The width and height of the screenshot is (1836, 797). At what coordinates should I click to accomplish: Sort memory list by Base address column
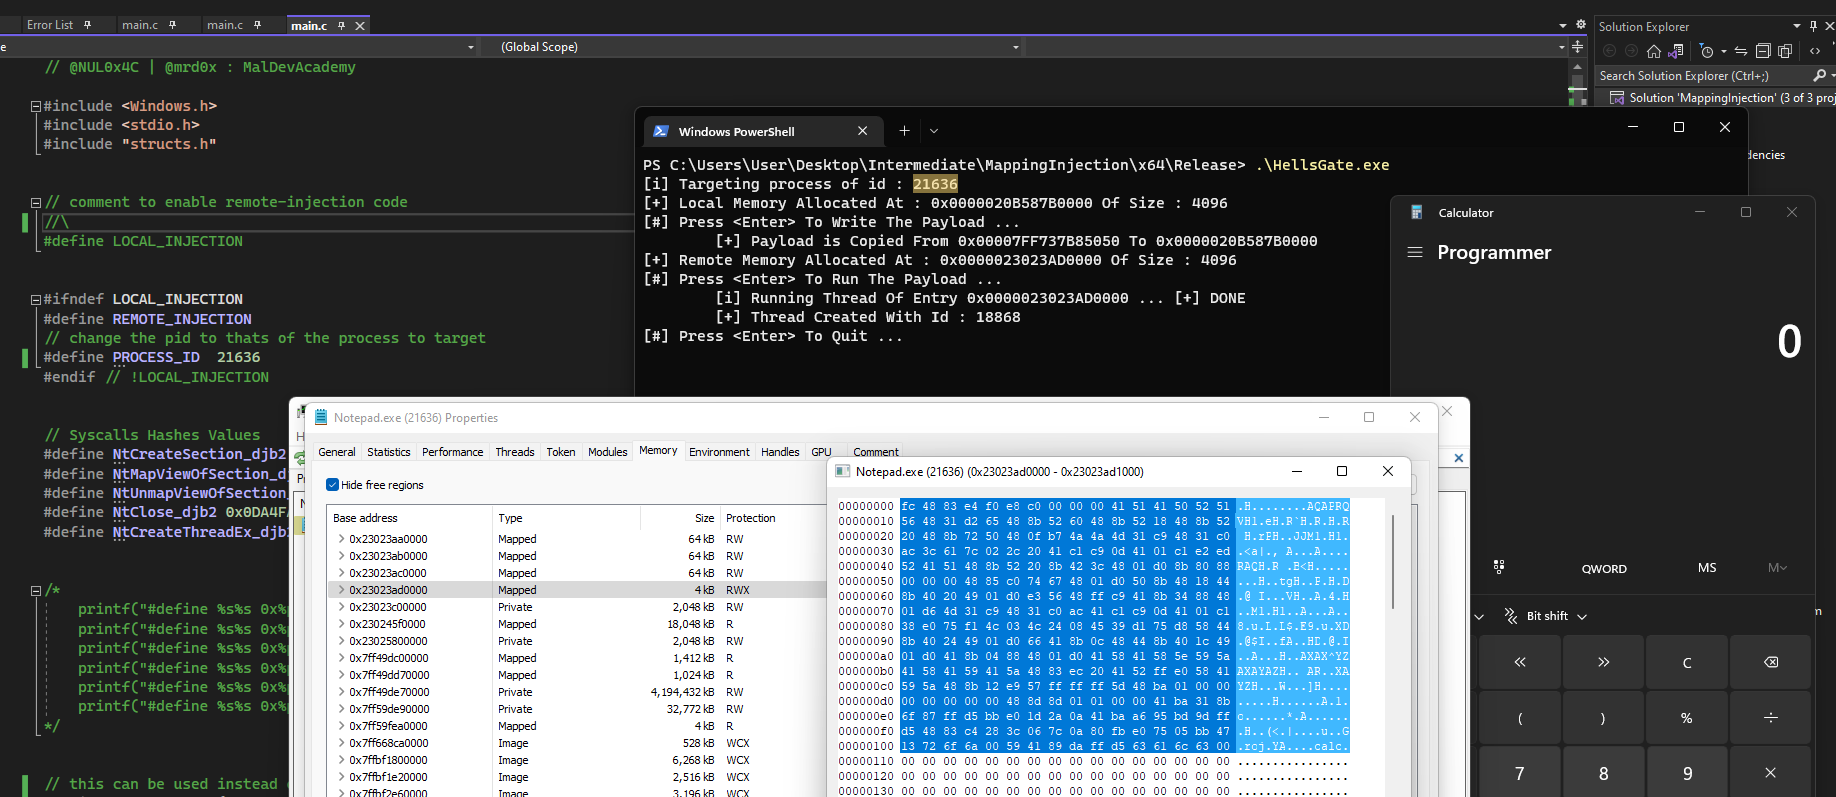[x=410, y=518]
